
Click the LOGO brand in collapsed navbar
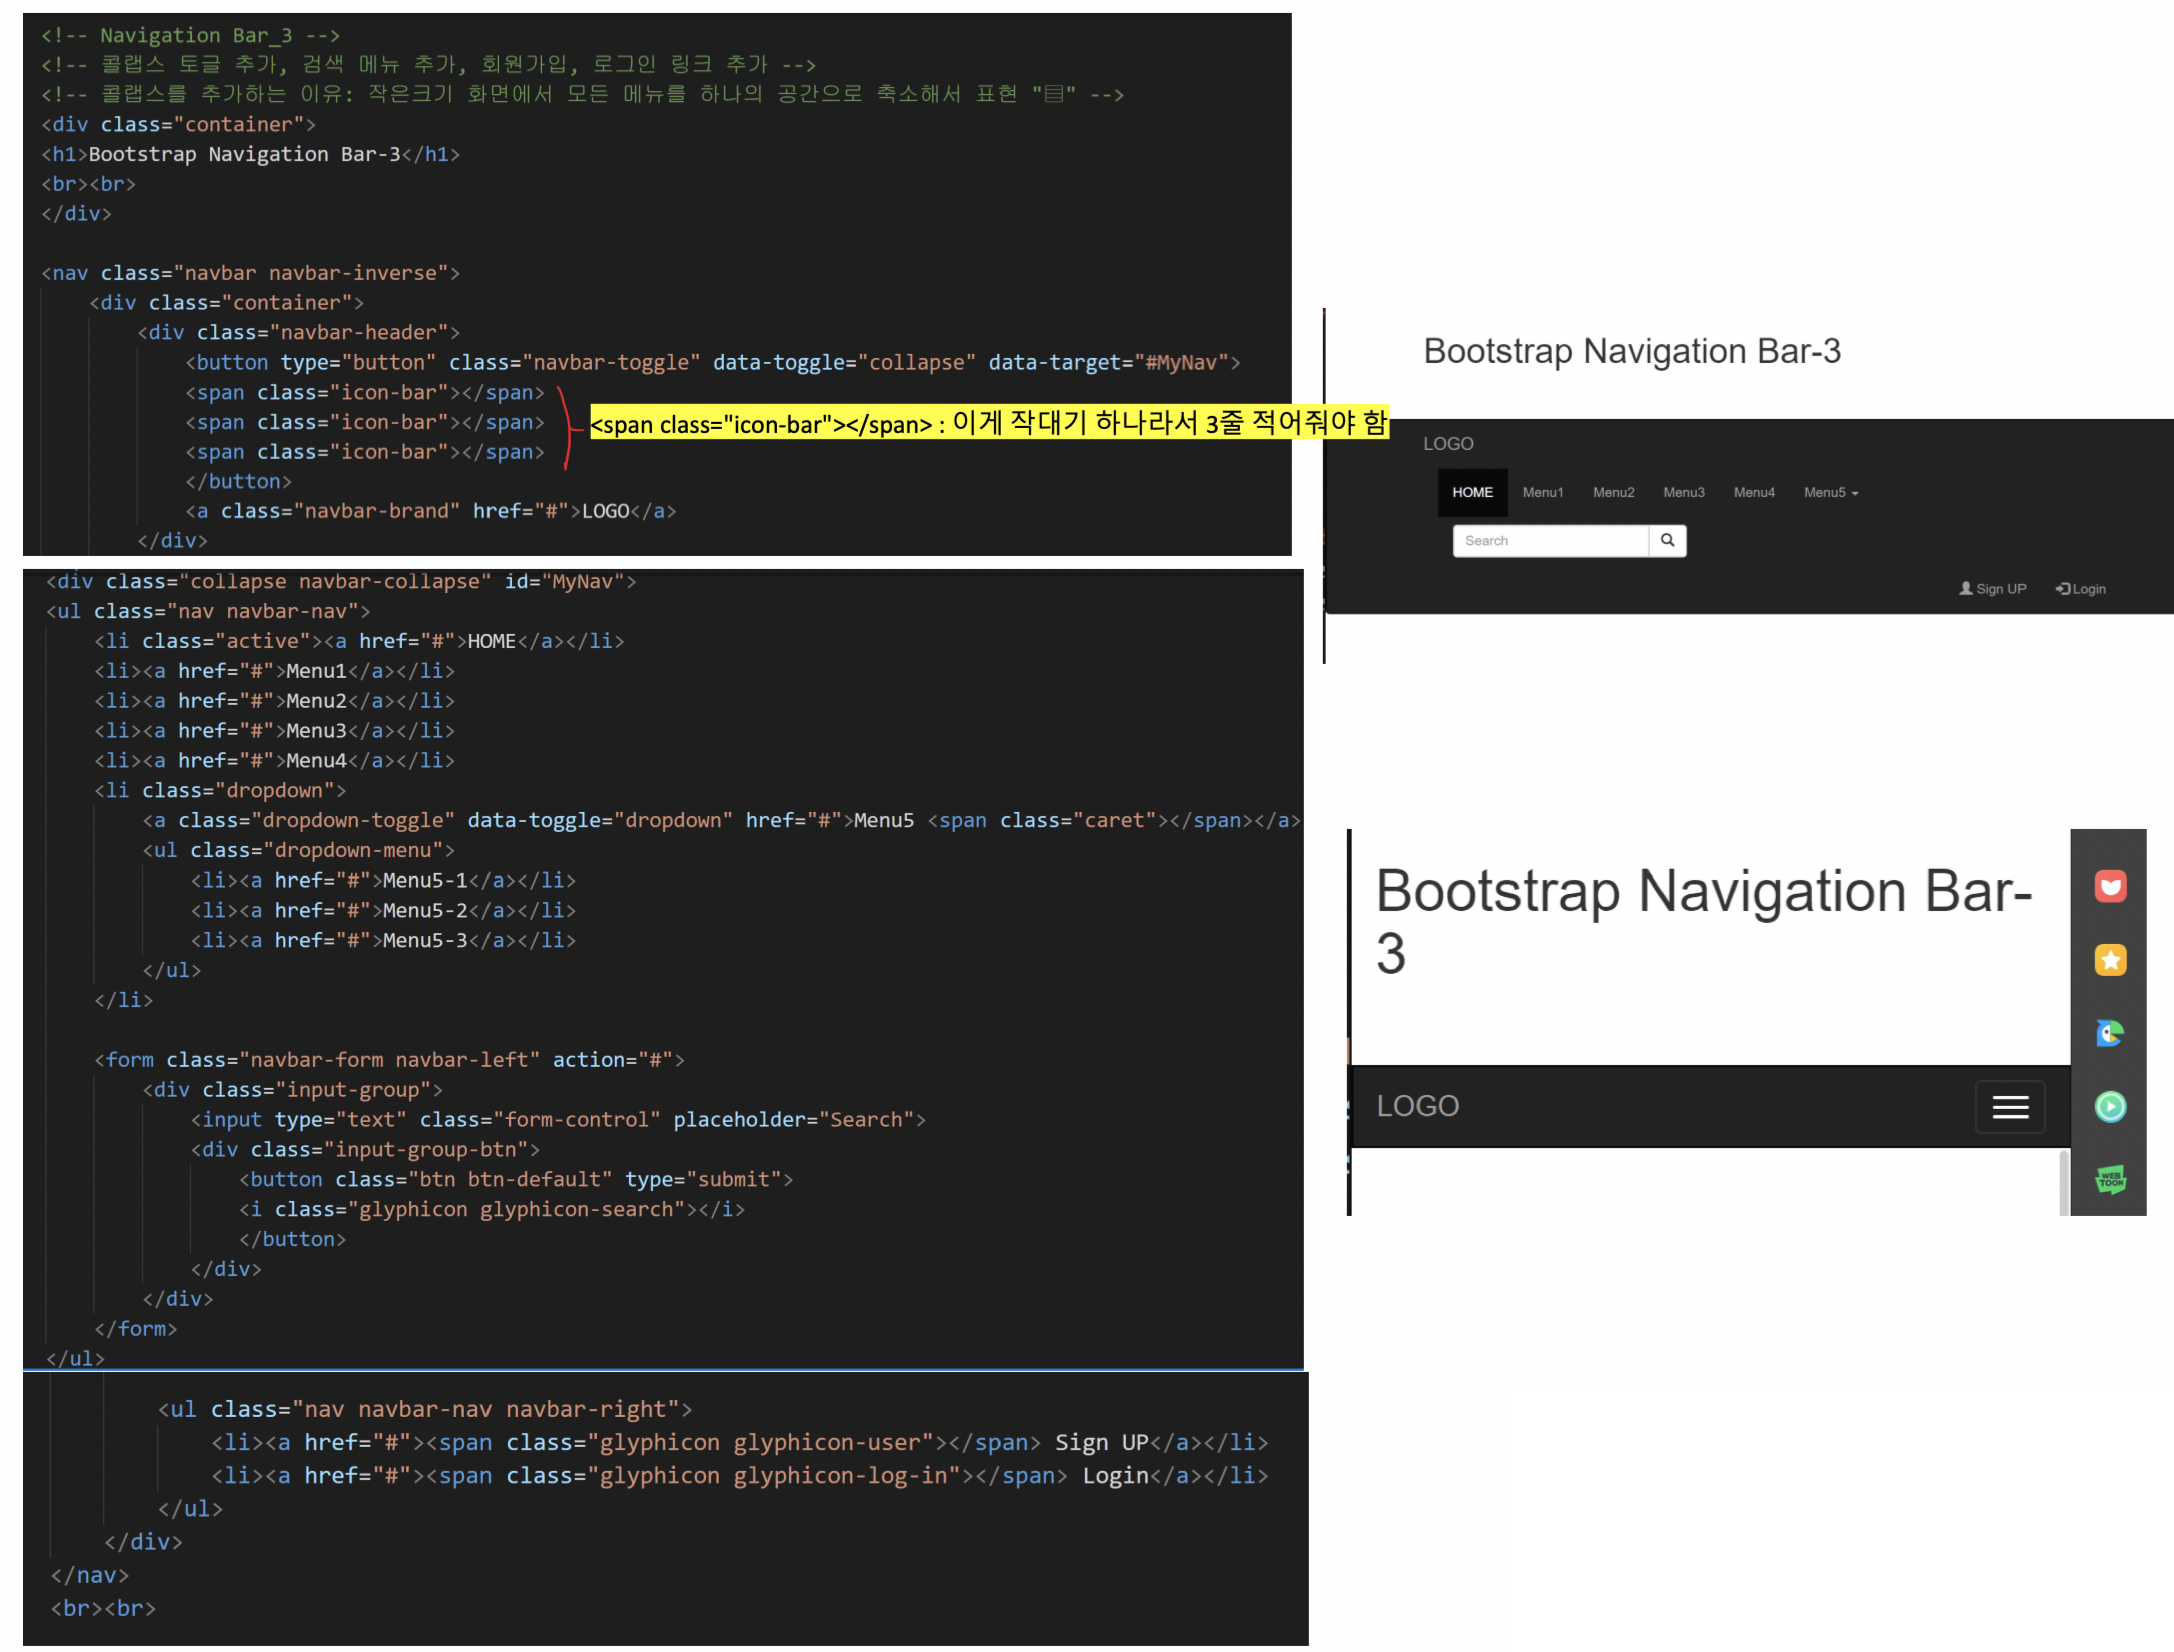pos(1417,1106)
